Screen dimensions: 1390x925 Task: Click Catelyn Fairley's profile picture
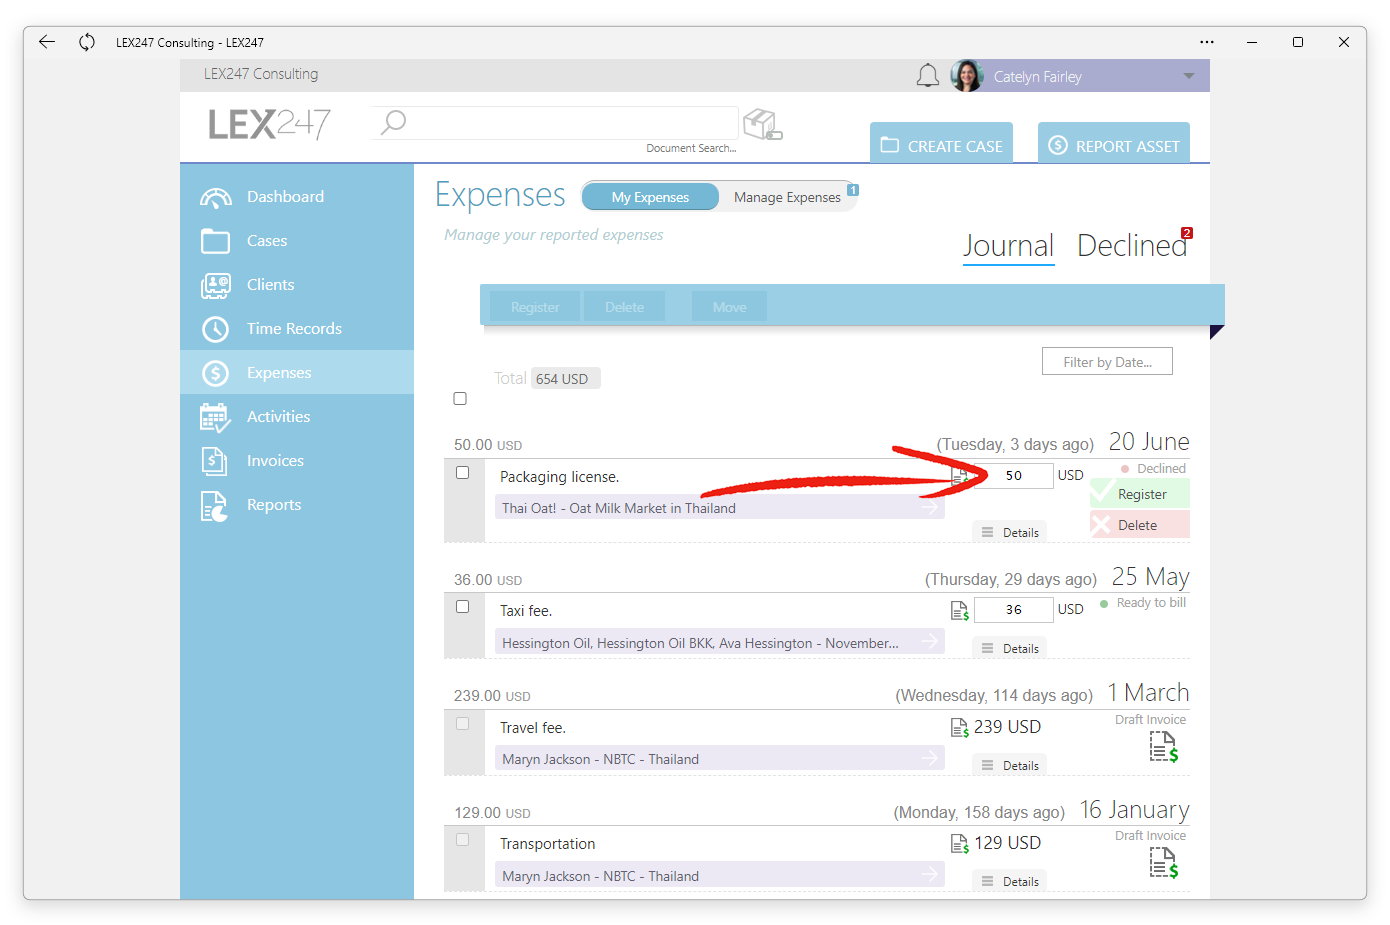[x=967, y=76]
